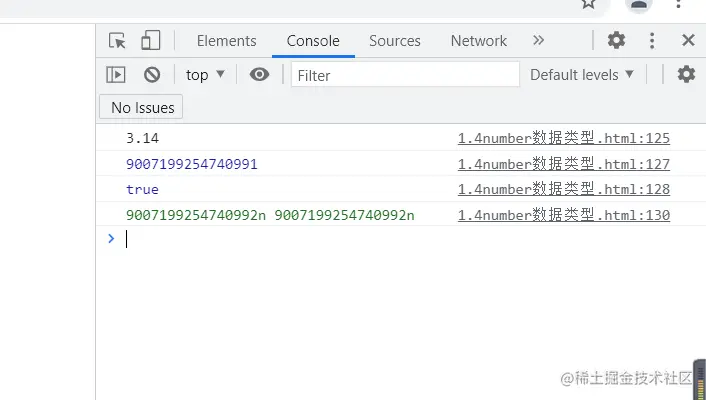
Task: Open source link html:127
Action: pos(564,164)
